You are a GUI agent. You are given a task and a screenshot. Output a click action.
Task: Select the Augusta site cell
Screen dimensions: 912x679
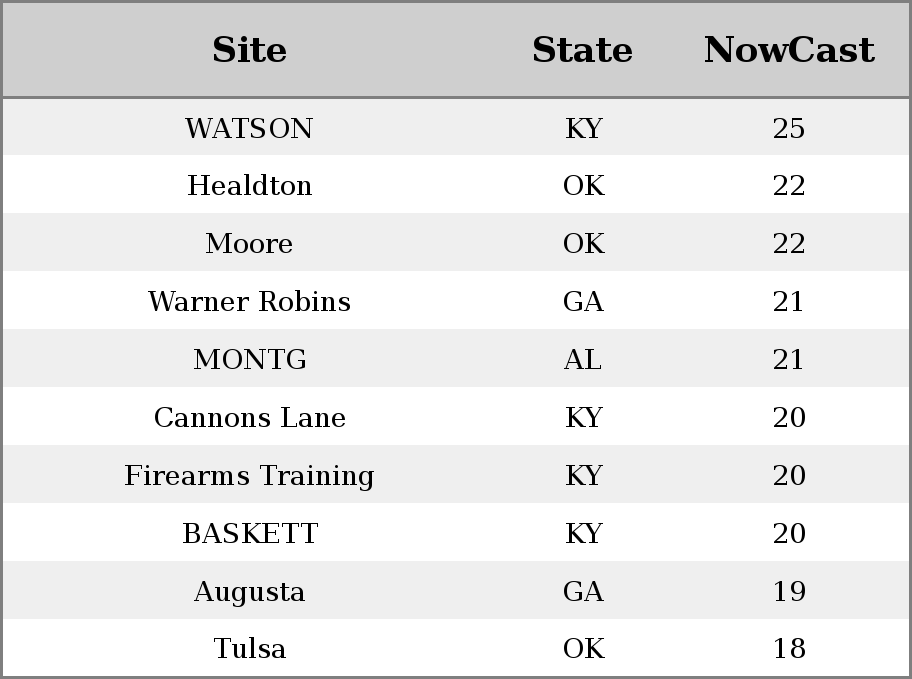pyautogui.click(x=250, y=592)
